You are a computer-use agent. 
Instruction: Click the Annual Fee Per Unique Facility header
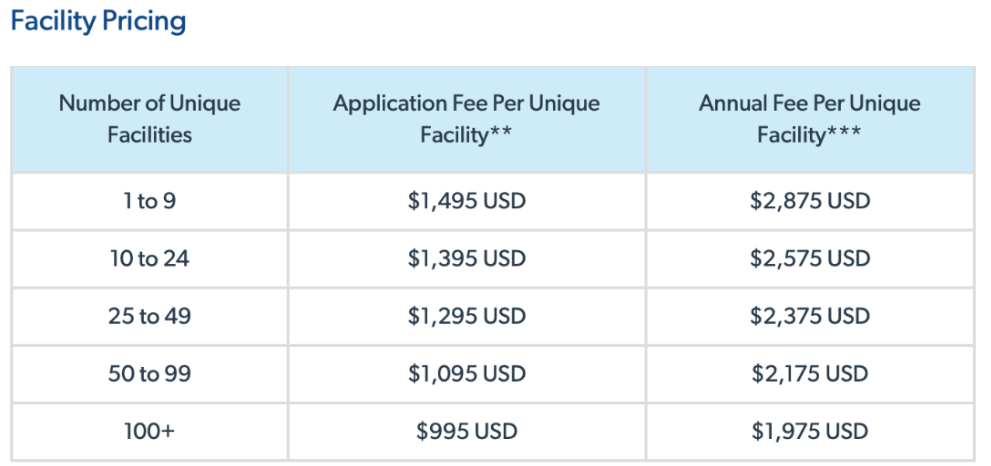coord(810,119)
